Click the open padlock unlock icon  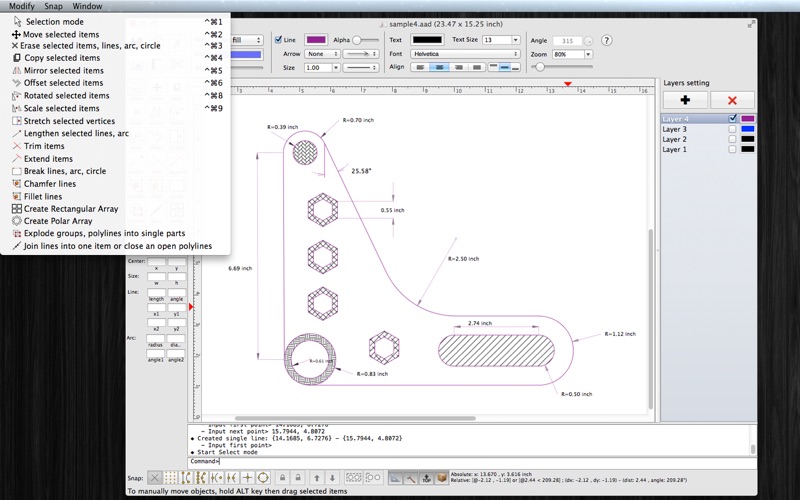(x=298, y=478)
